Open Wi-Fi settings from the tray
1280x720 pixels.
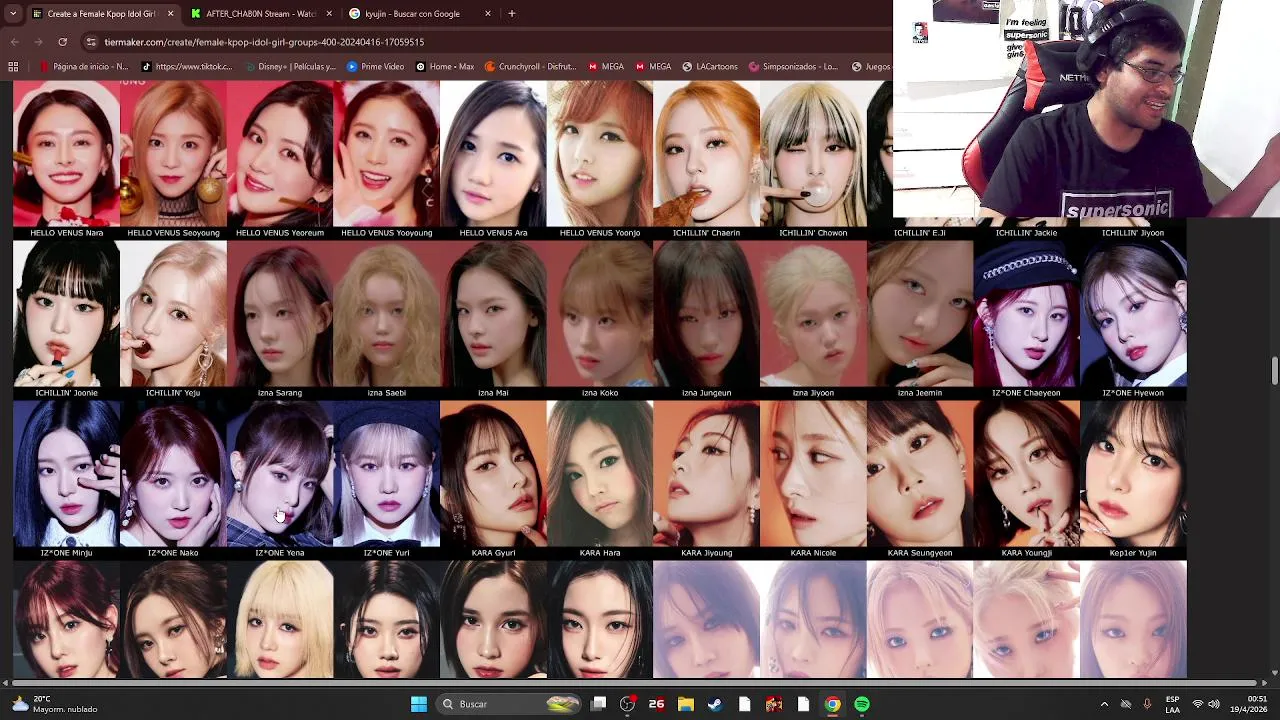(x=1198, y=704)
